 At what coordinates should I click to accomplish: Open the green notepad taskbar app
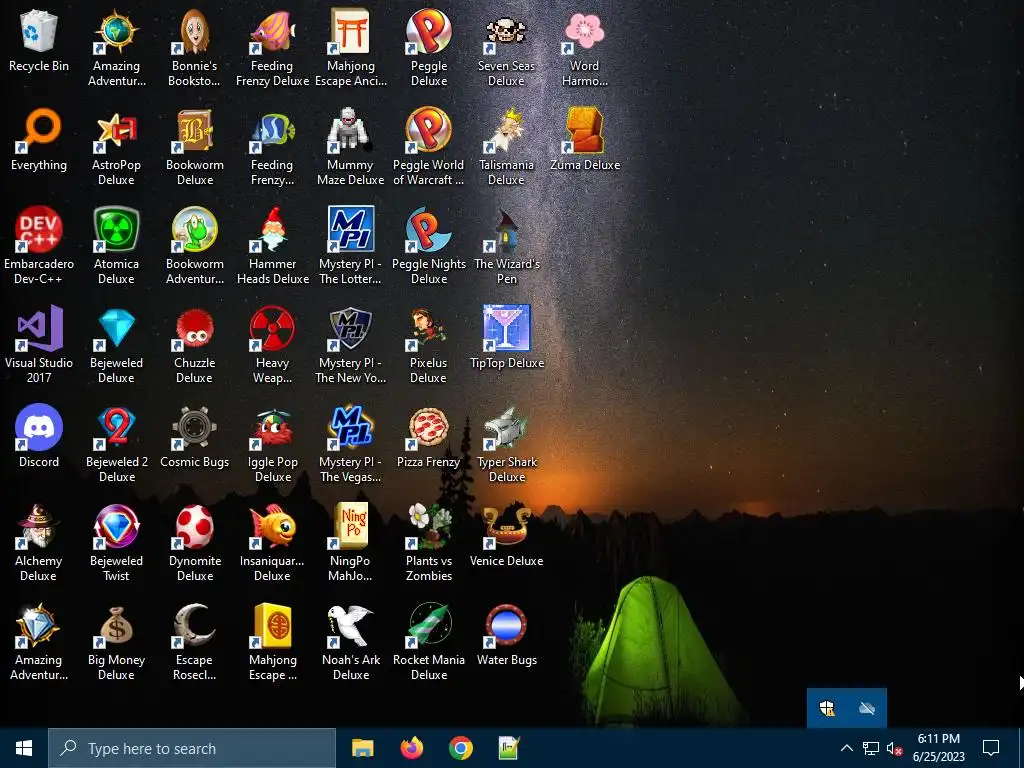click(x=509, y=748)
